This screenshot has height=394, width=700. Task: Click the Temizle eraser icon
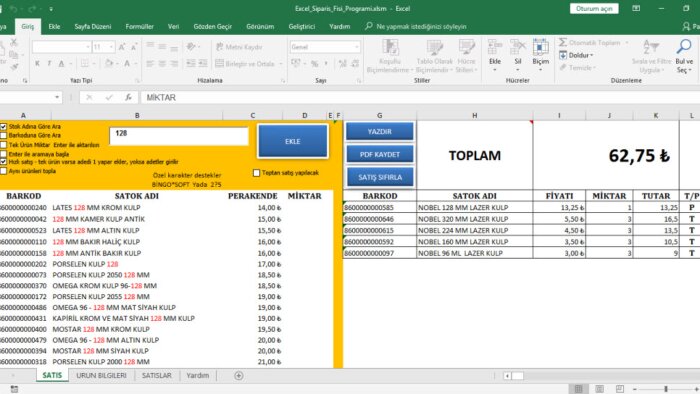562,67
